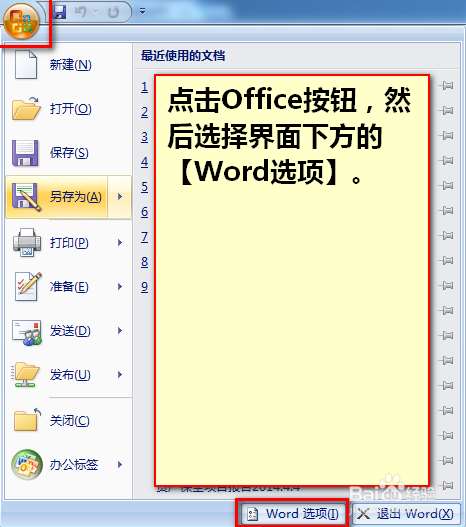Expand the 打印(P) submenu arrow
The height and width of the screenshot is (527, 466).
pyautogui.click(x=120, y=242)
